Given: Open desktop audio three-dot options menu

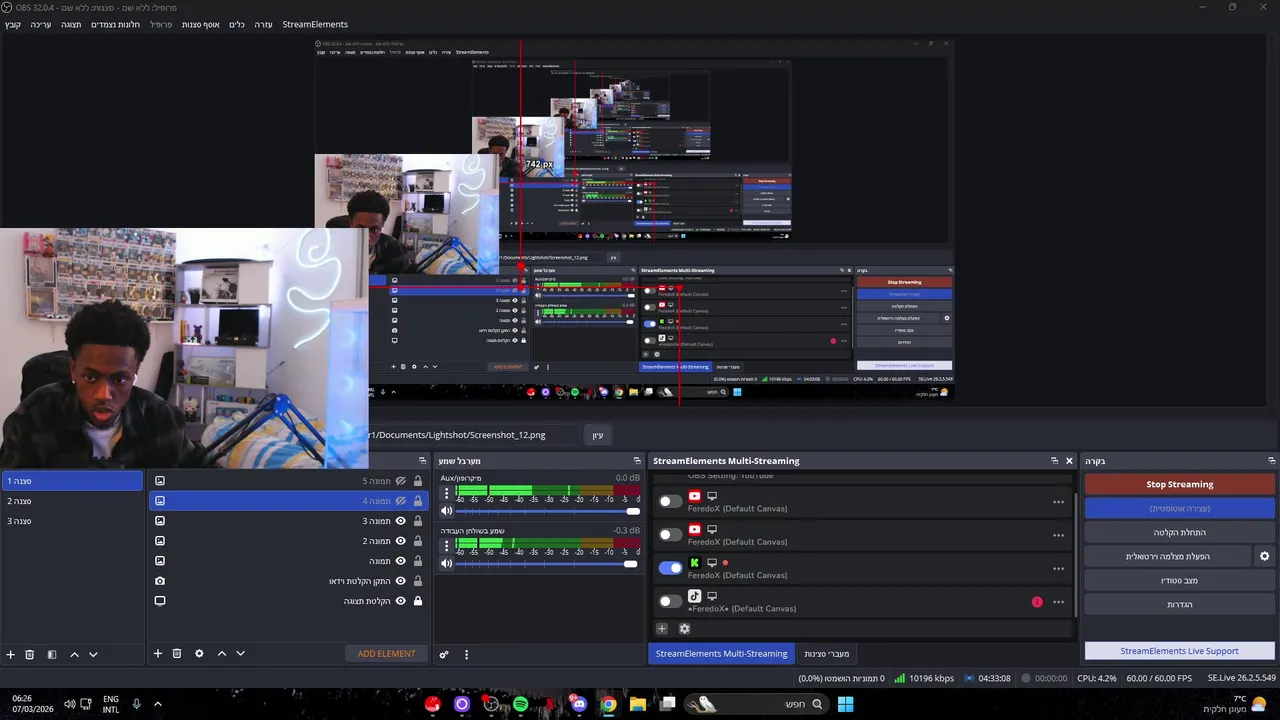Looking at the screenshot, I should click(446, 545).
